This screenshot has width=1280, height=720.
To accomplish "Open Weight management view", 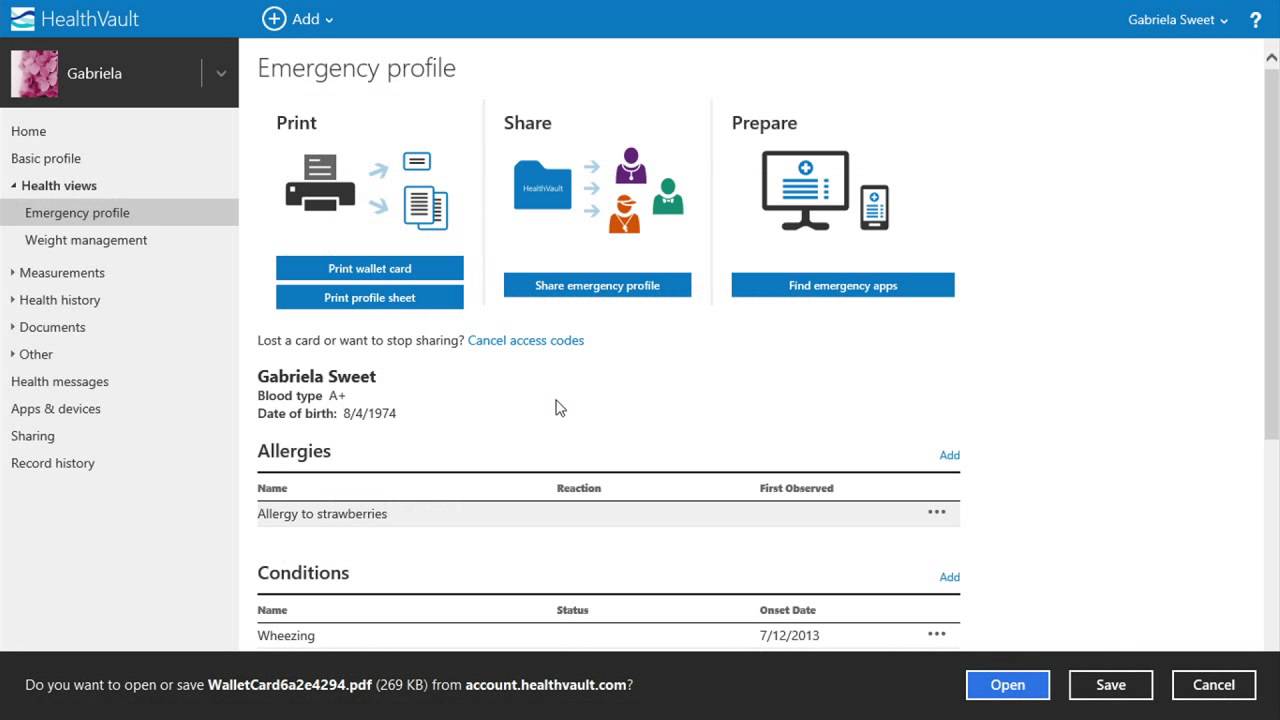I will [86, 240].
